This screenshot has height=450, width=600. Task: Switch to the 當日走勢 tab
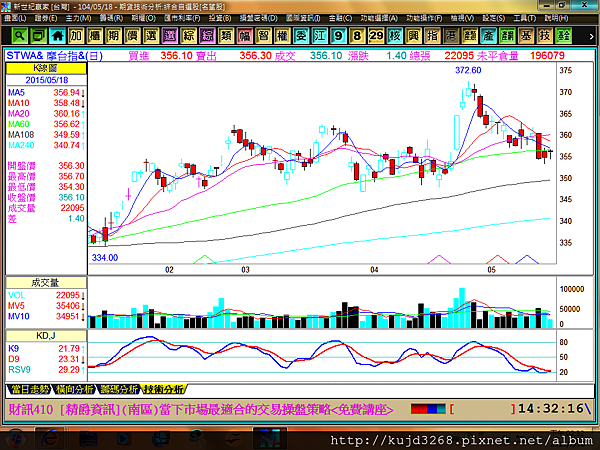coord(29,389)
